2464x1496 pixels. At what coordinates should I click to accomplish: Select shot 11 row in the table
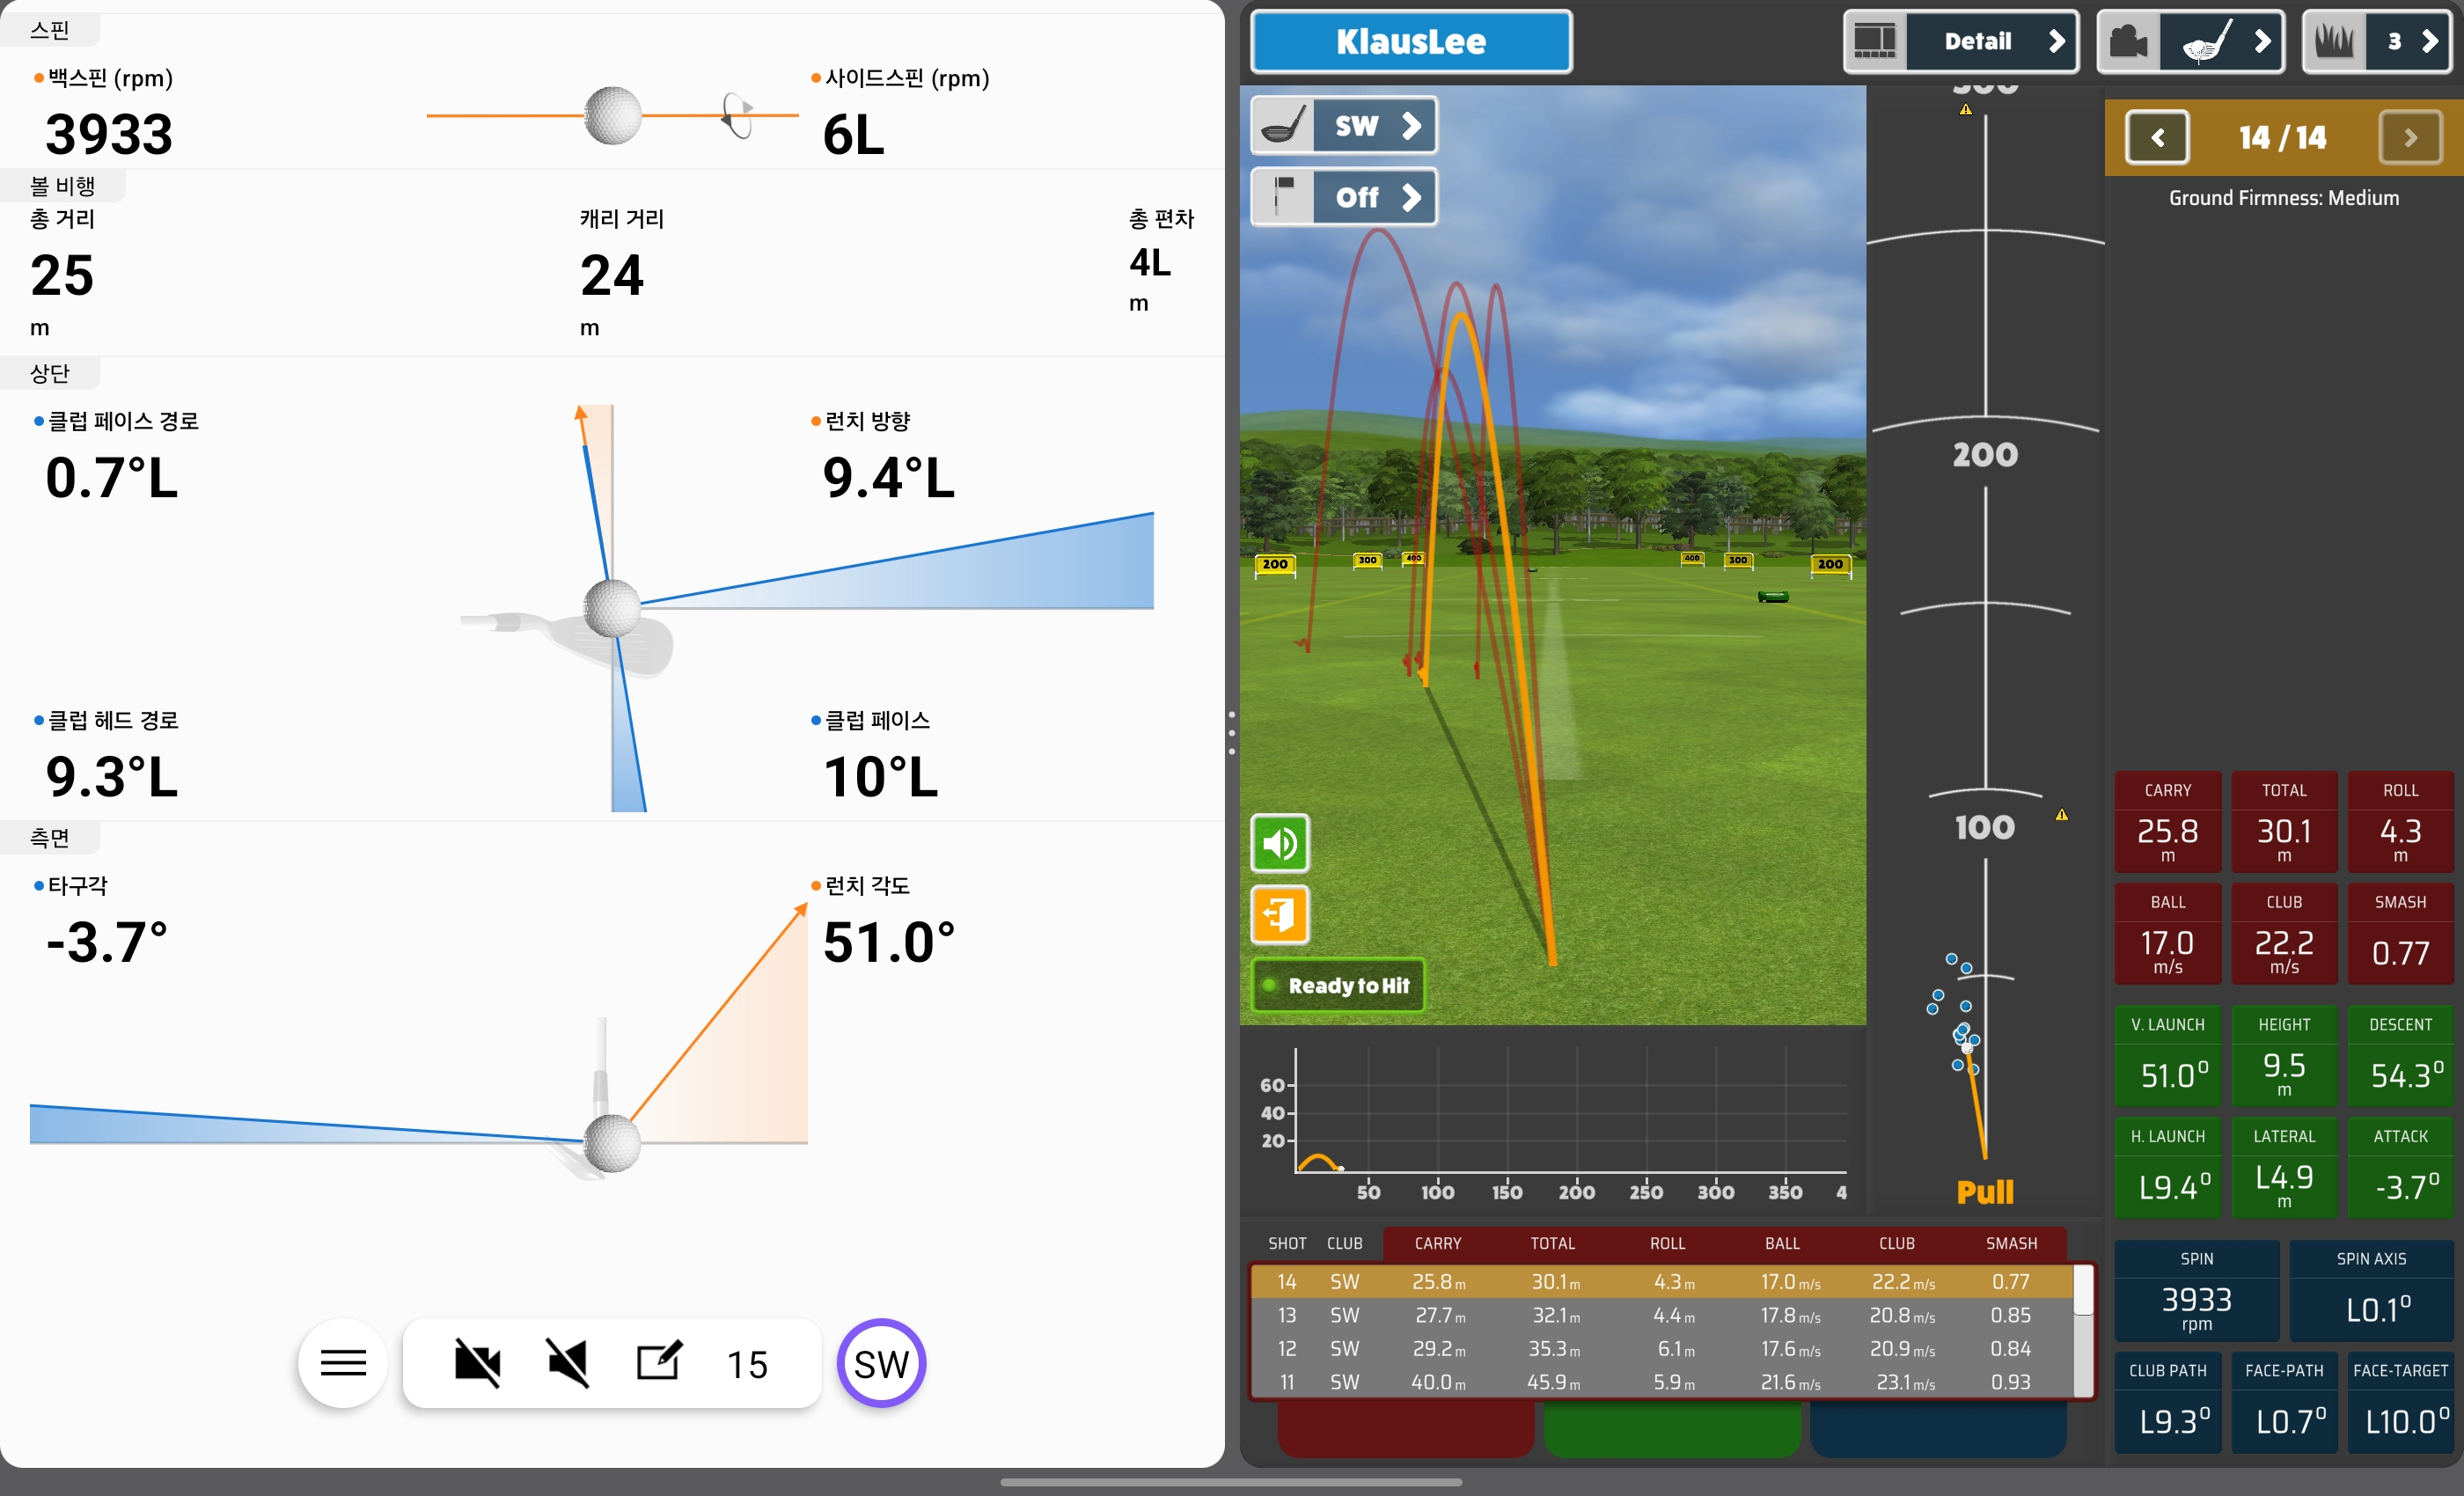1660,1382
